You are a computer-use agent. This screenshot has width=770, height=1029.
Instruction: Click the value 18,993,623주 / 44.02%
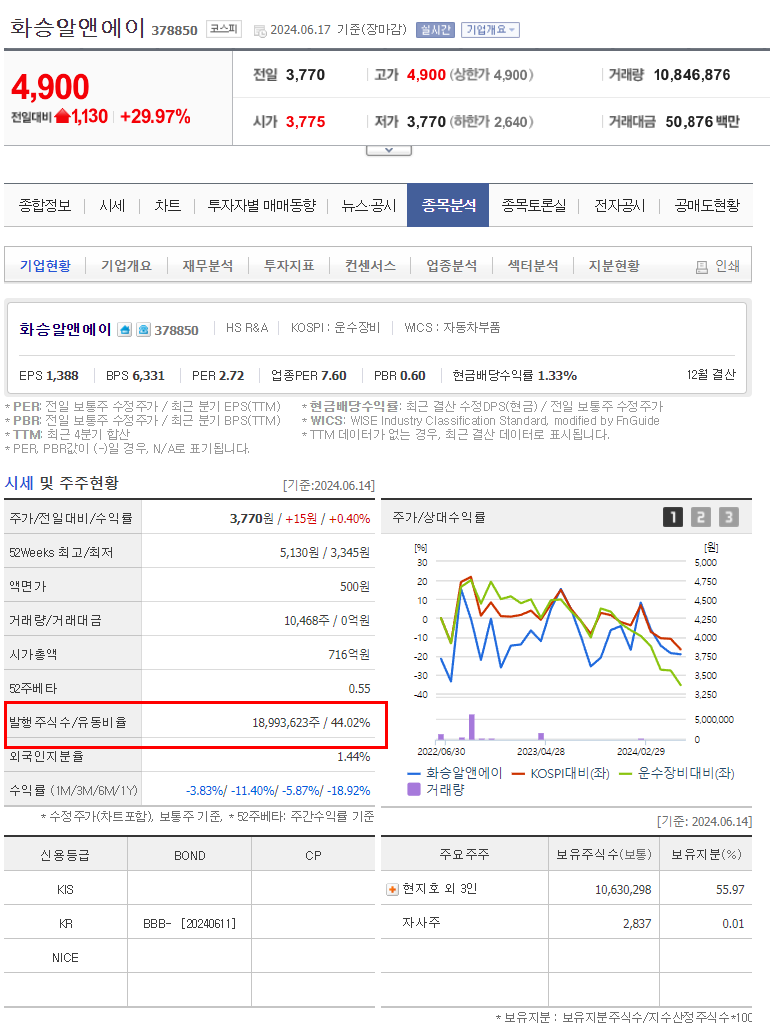(311, 723)
